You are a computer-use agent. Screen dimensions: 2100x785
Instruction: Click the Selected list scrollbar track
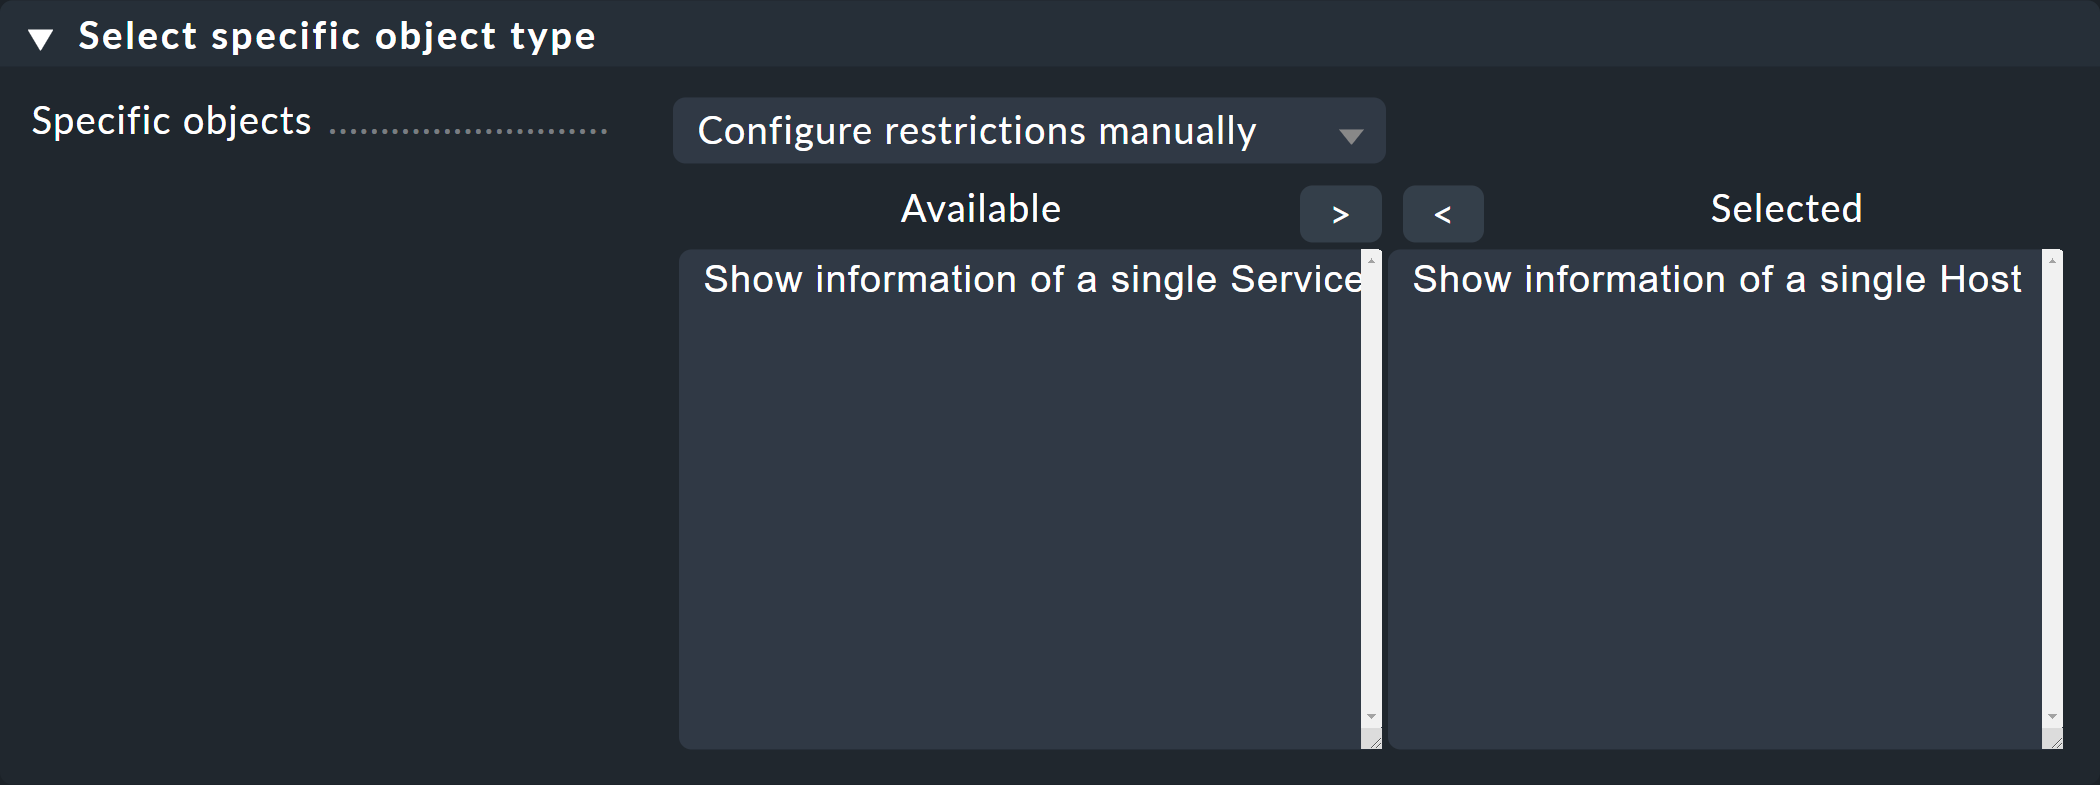pyautogui.click(x=2052, y=490)
